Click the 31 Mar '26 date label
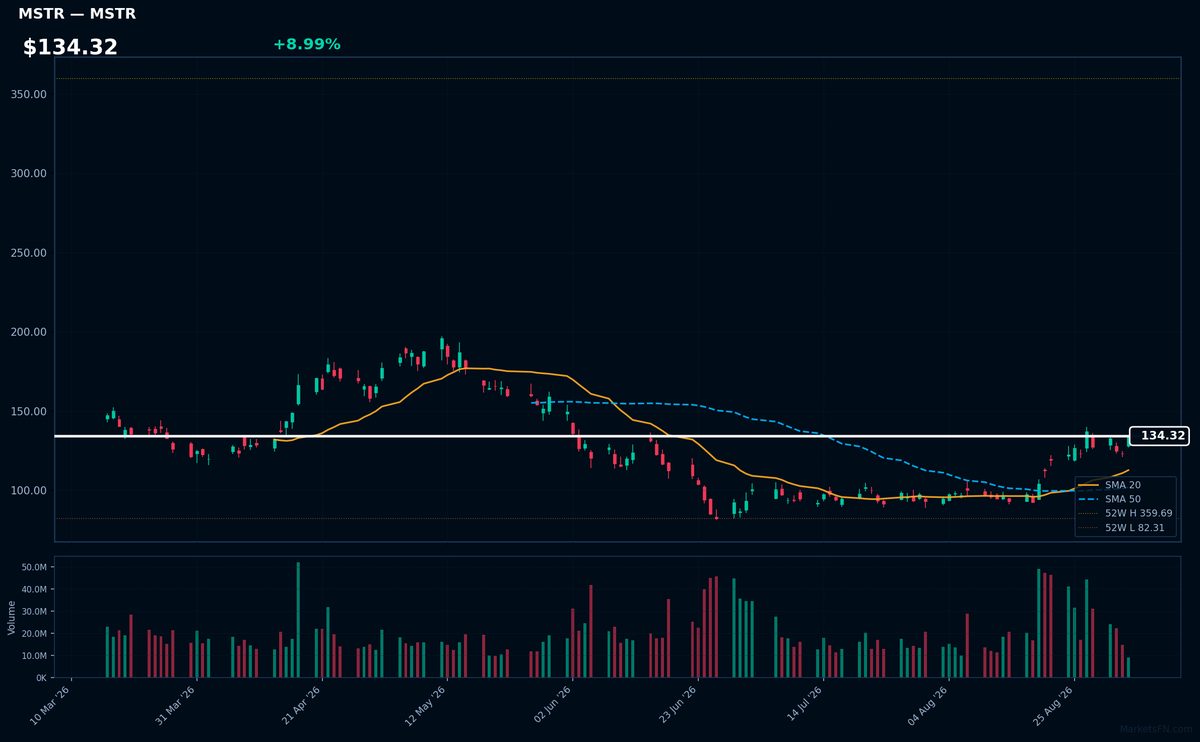The image size is (1200, 742). [177, 706]
